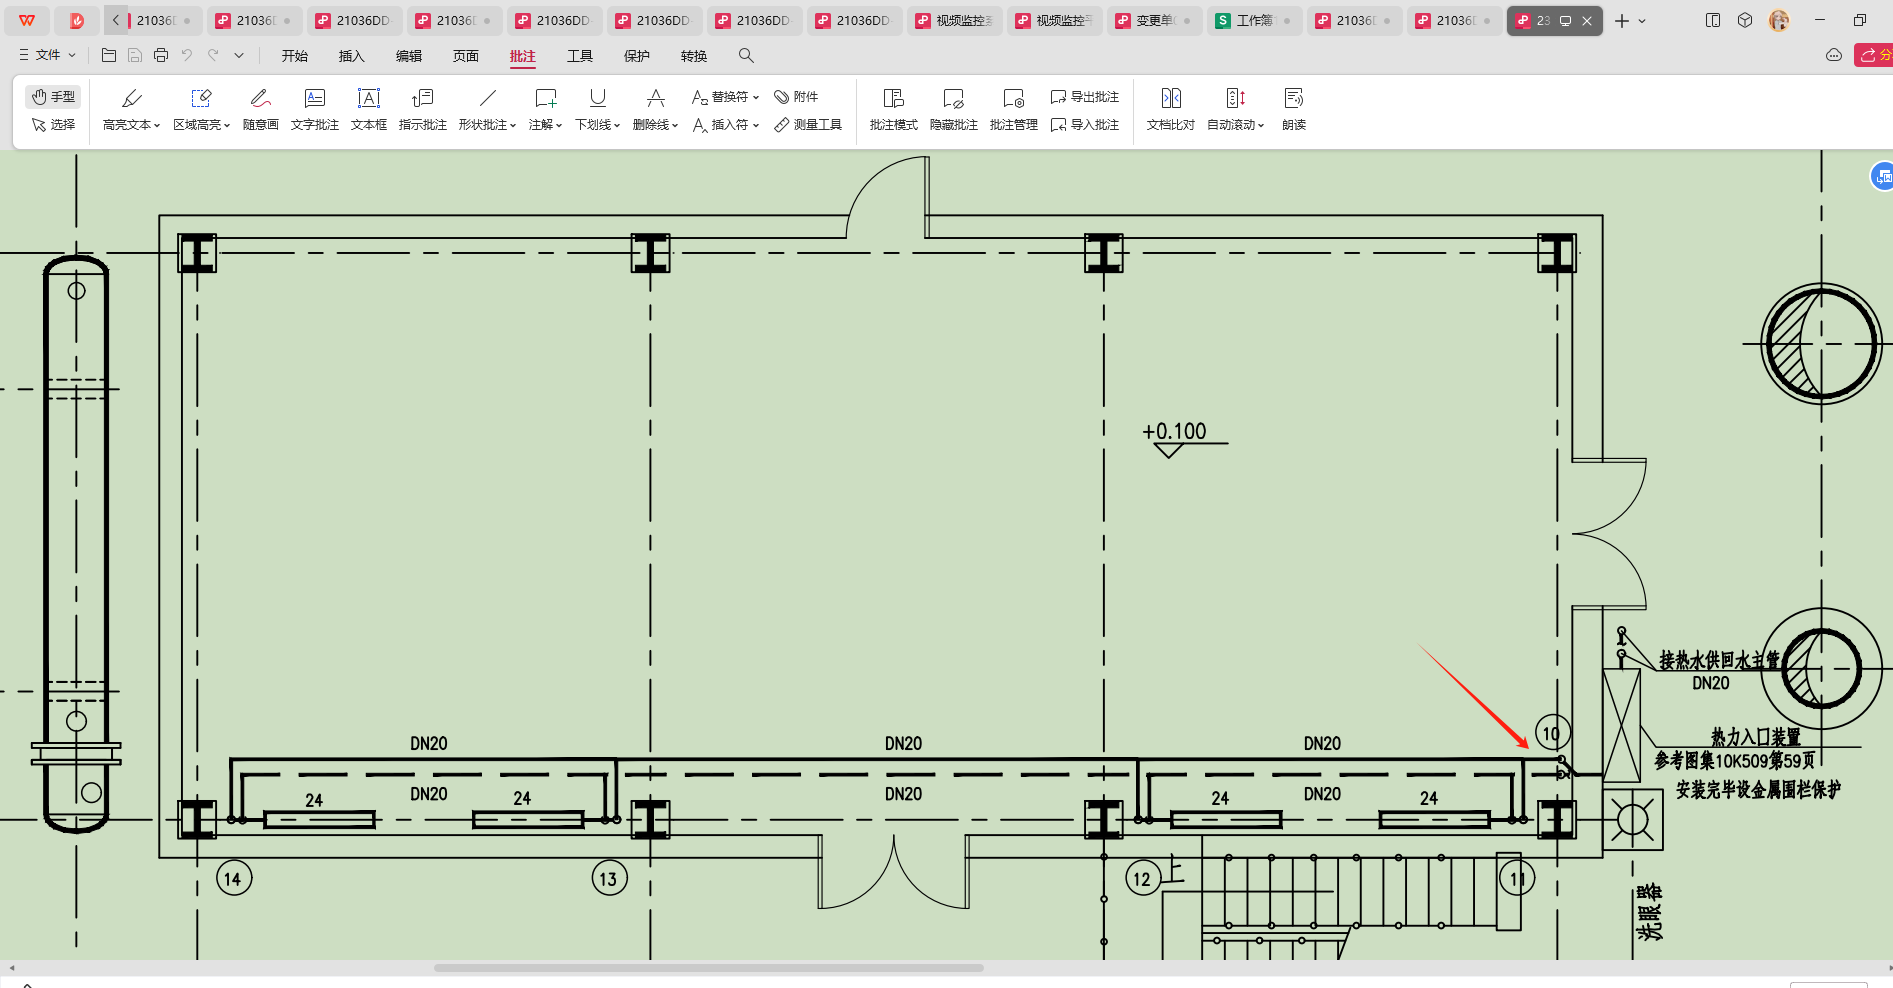Click axis bubble number 14
This screenshot has height=988, width=1893.
click(x=234, y=879)
